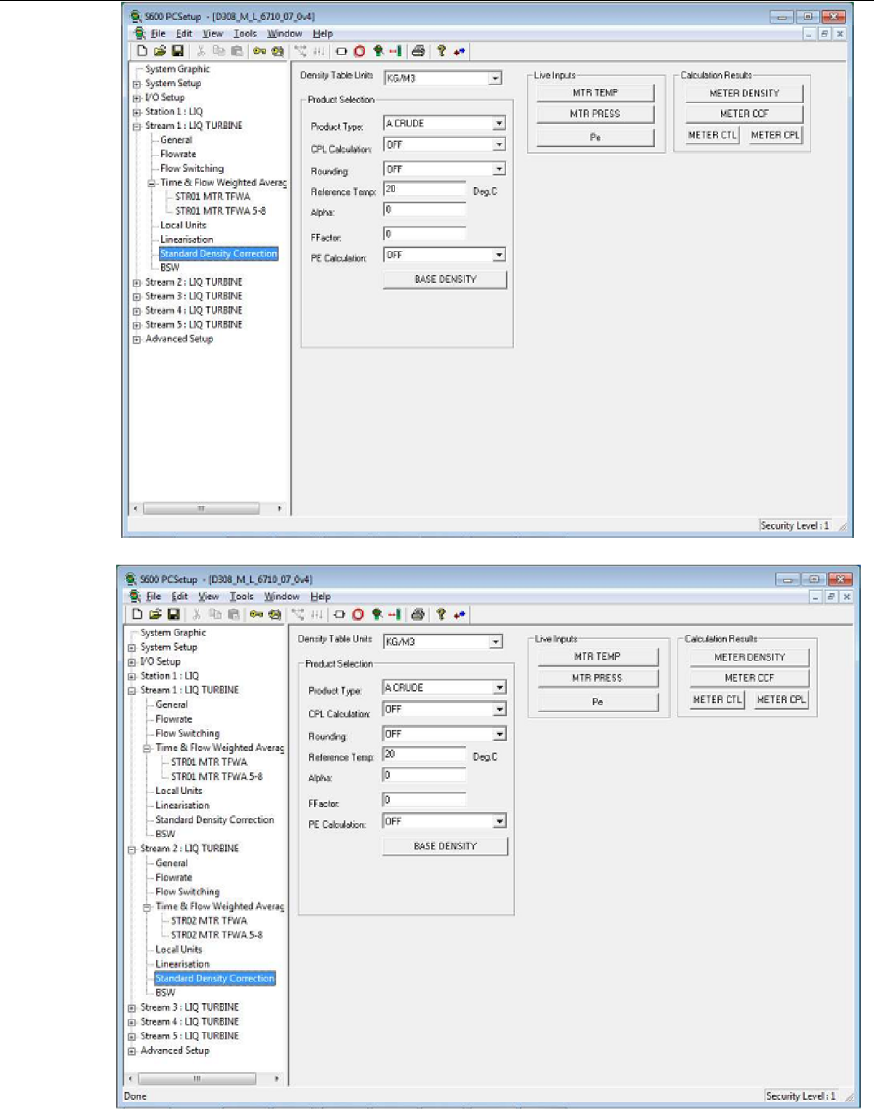The image size is (874, 1113).
Task: Open Edit menu in lower window
Action: coord(180,597)
